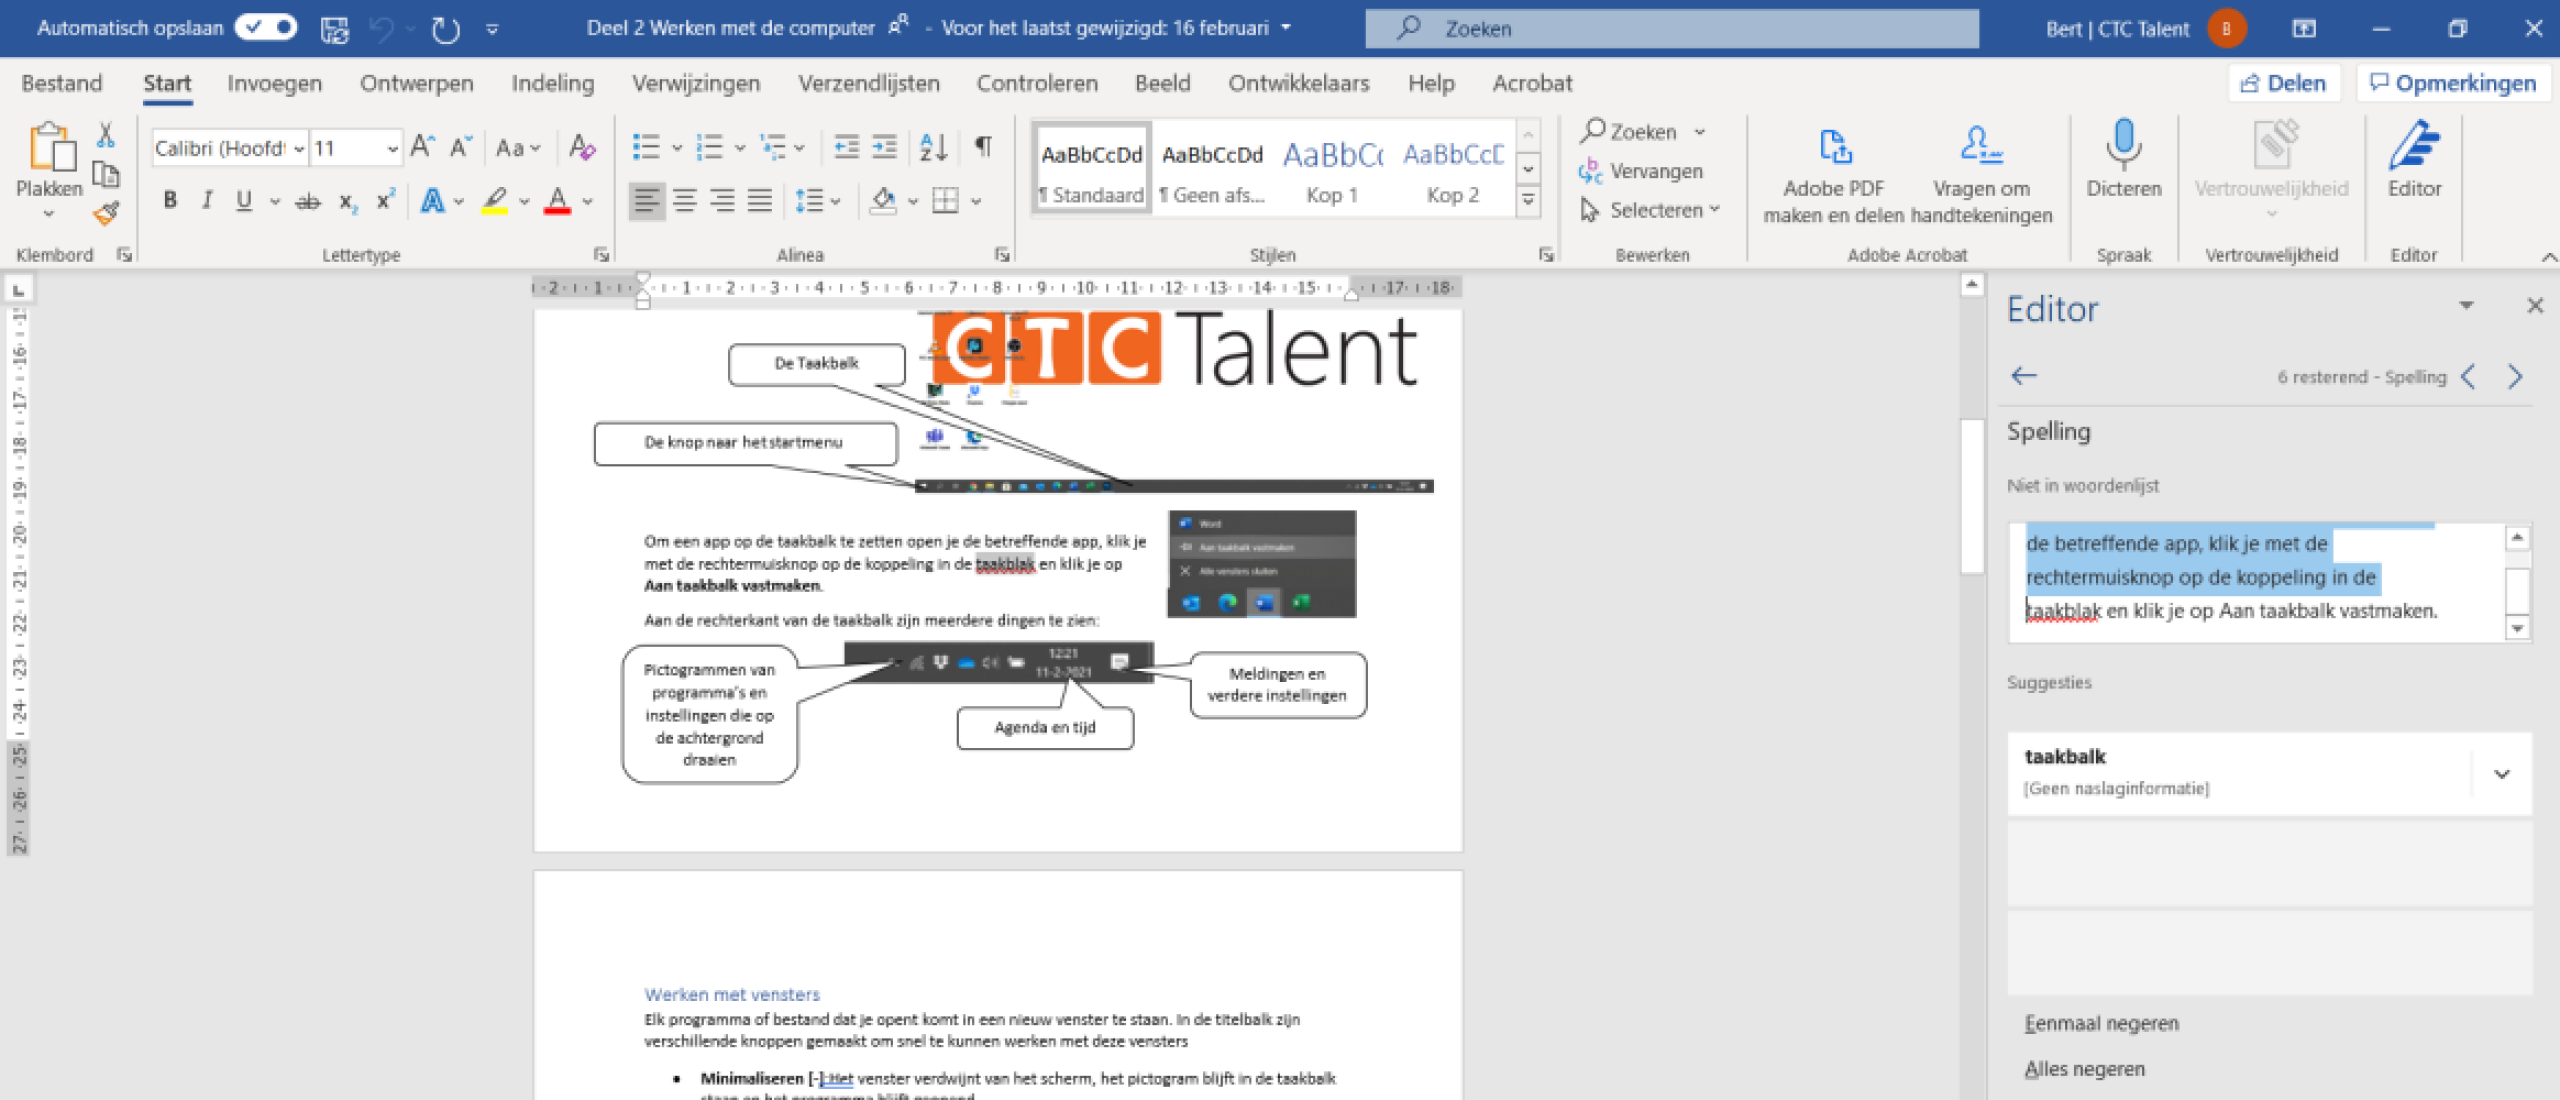Switch to the Controleren tab

pos(1036,83)
